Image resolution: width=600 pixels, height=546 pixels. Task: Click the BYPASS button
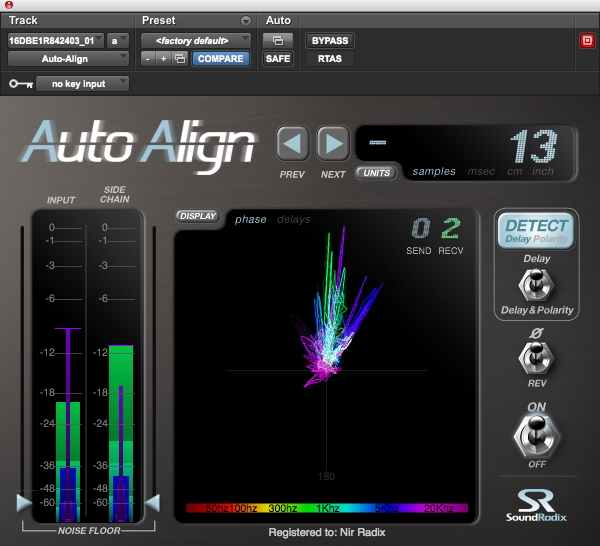(329, 41)
